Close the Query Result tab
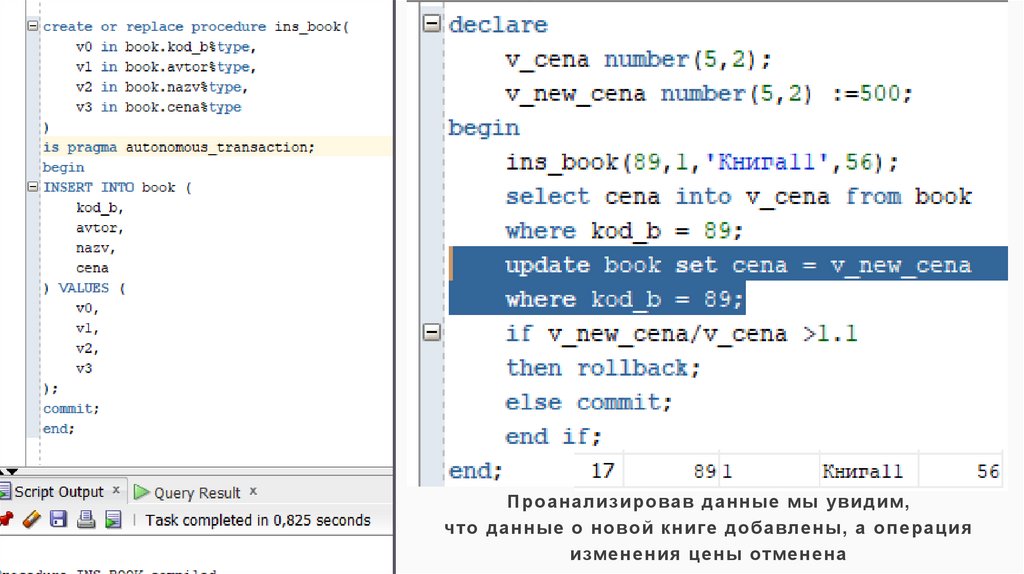The height and width of the screenshot is (574, 1024). (253, 490)
